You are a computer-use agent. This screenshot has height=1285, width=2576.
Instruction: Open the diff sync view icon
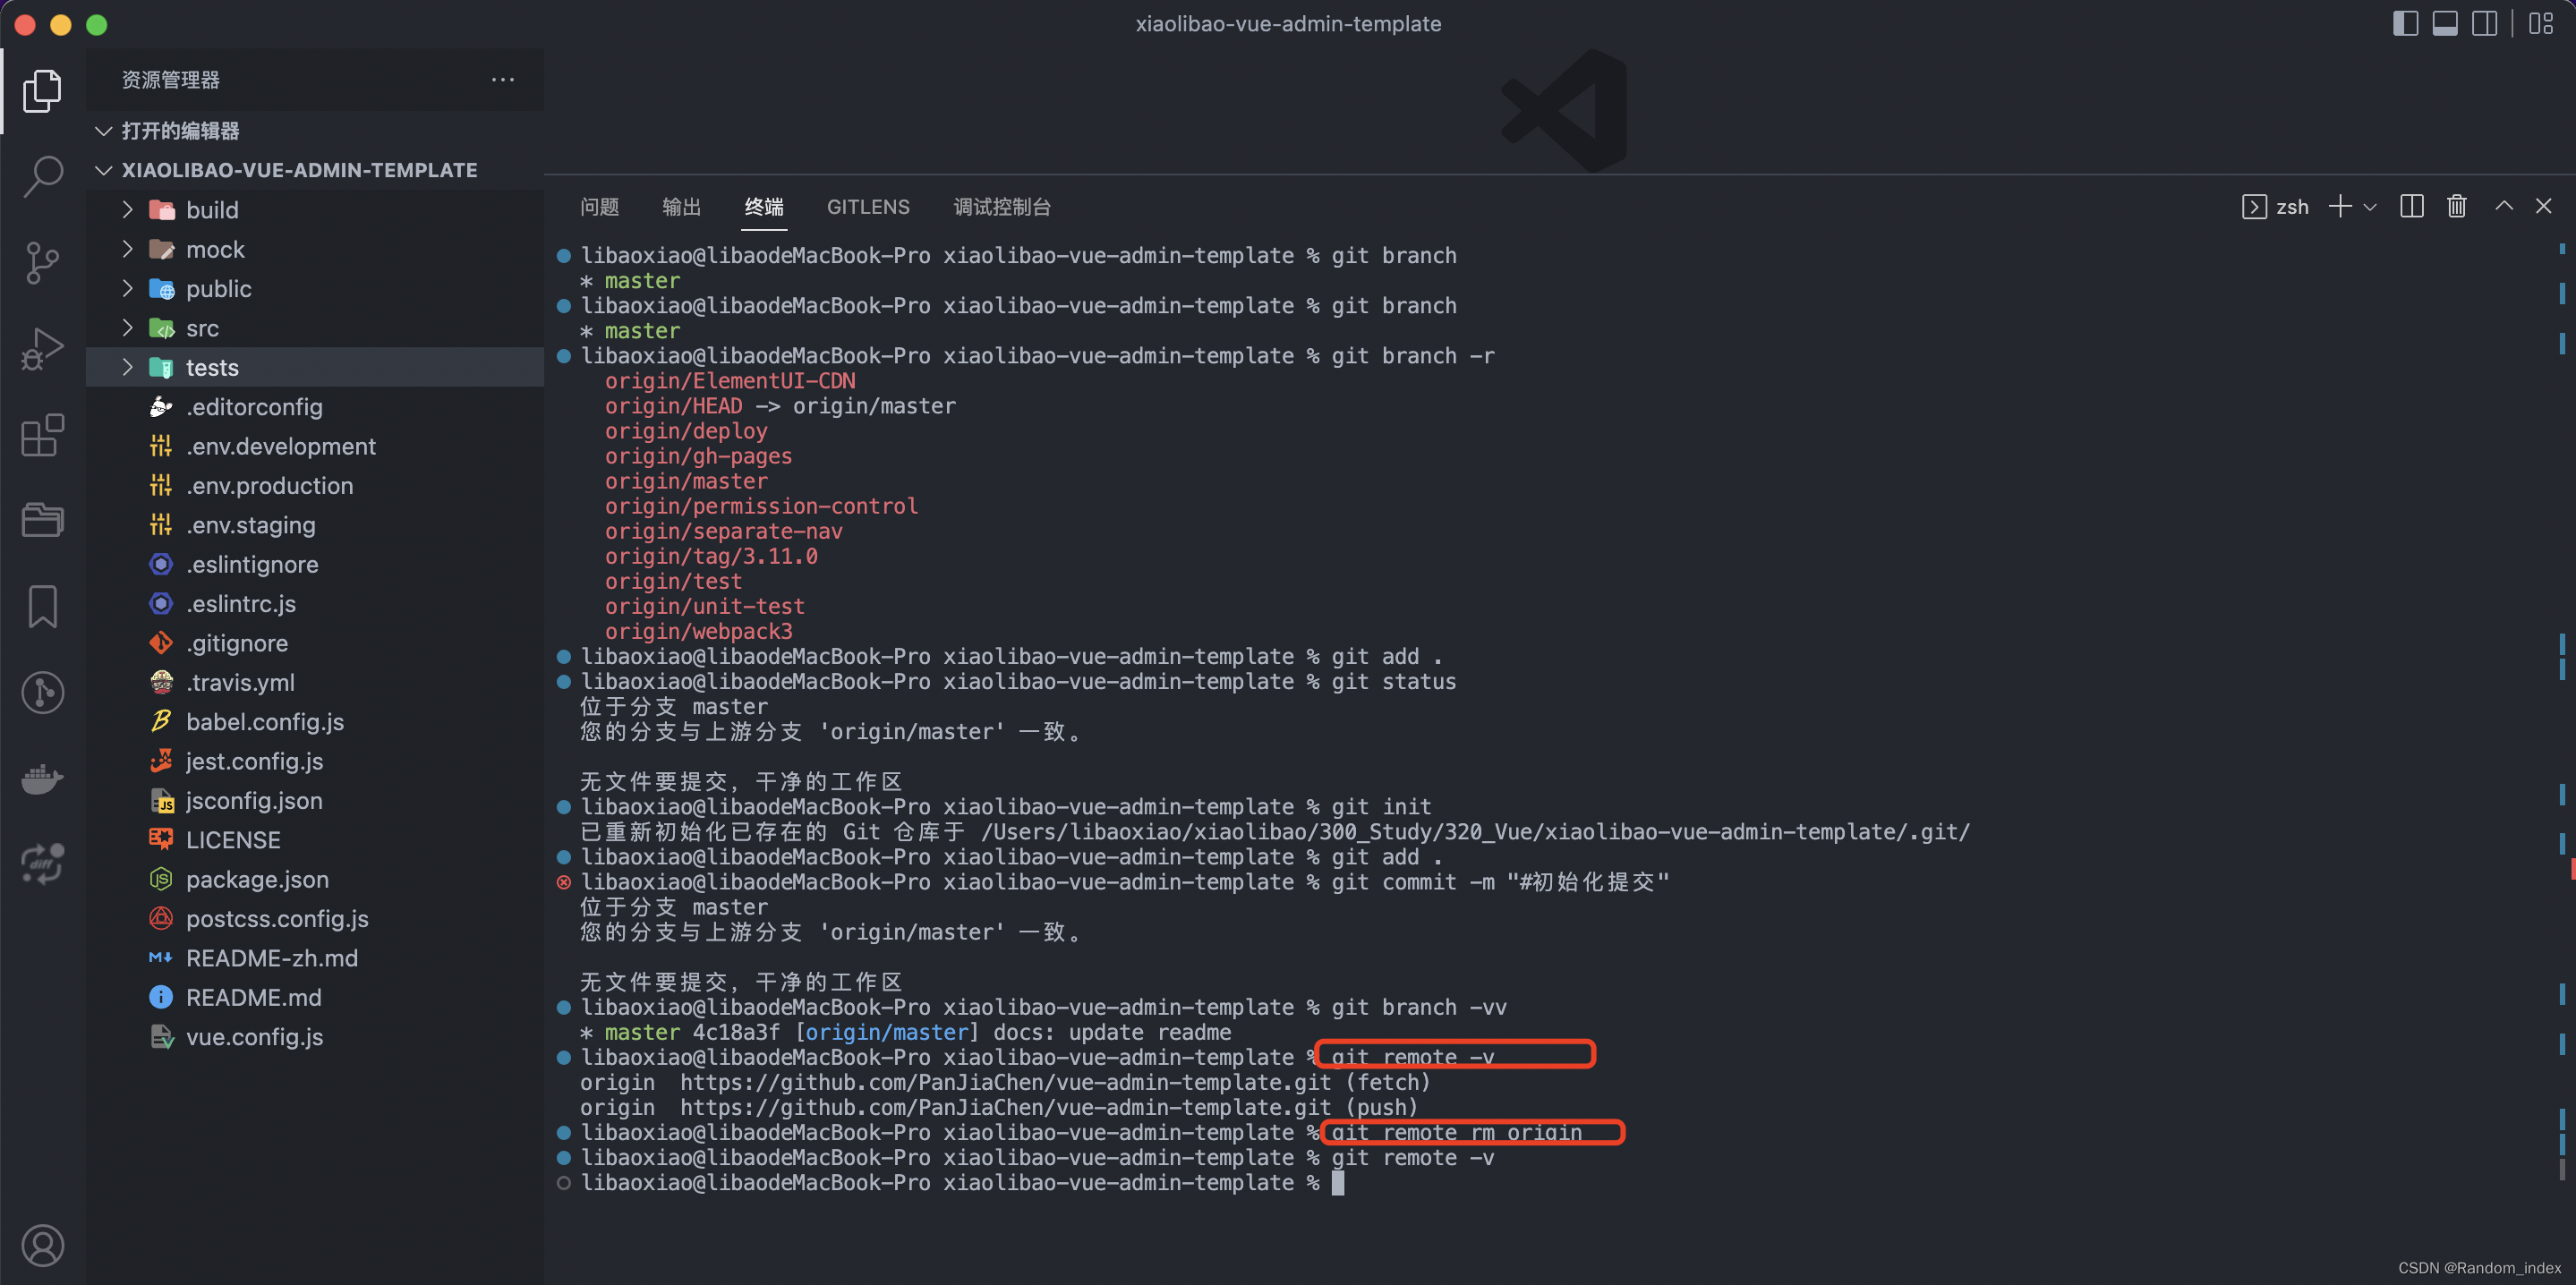[42, 864]
